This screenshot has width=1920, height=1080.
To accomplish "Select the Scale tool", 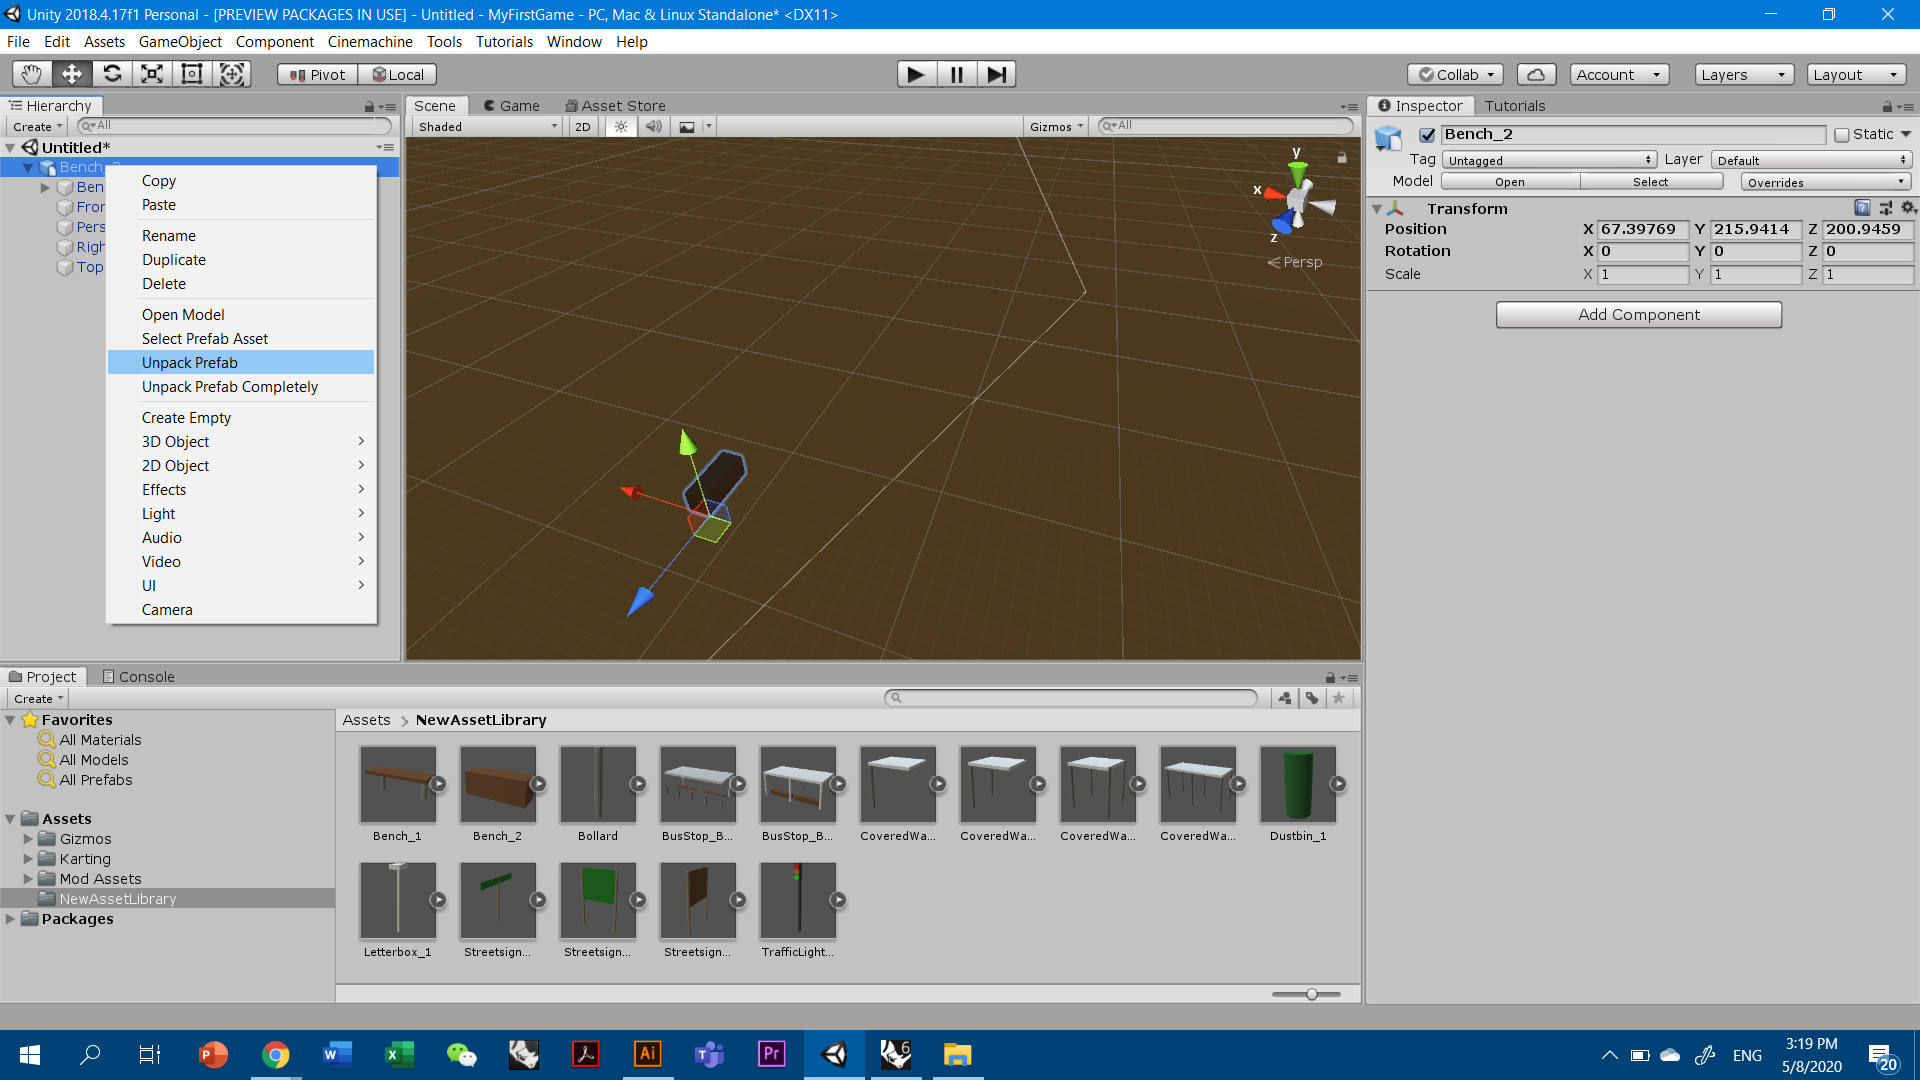I will click(x=152, y=74).
